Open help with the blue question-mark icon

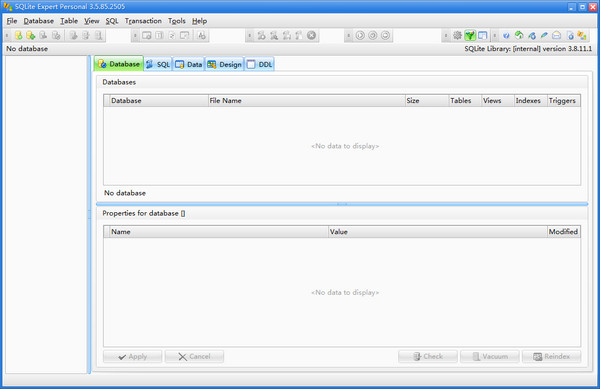click(x=506, y=36)
